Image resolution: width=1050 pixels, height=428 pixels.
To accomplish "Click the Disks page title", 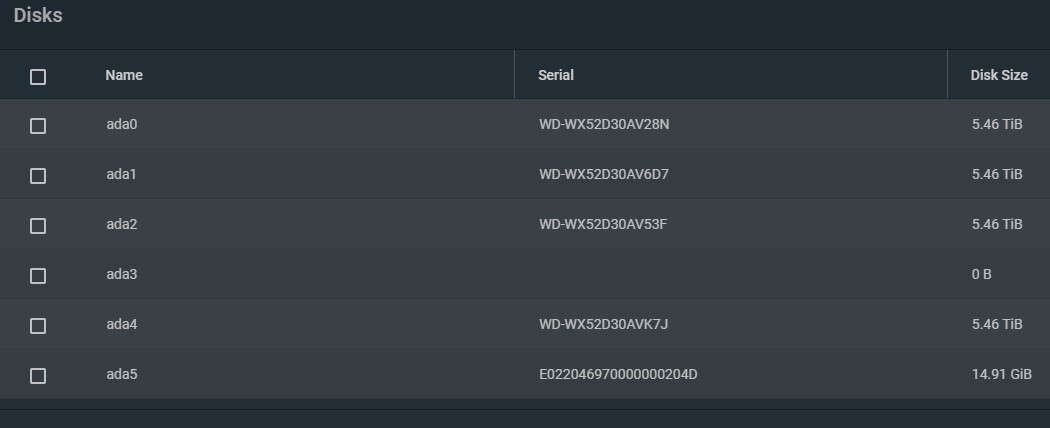I will (x=38, y=15).
